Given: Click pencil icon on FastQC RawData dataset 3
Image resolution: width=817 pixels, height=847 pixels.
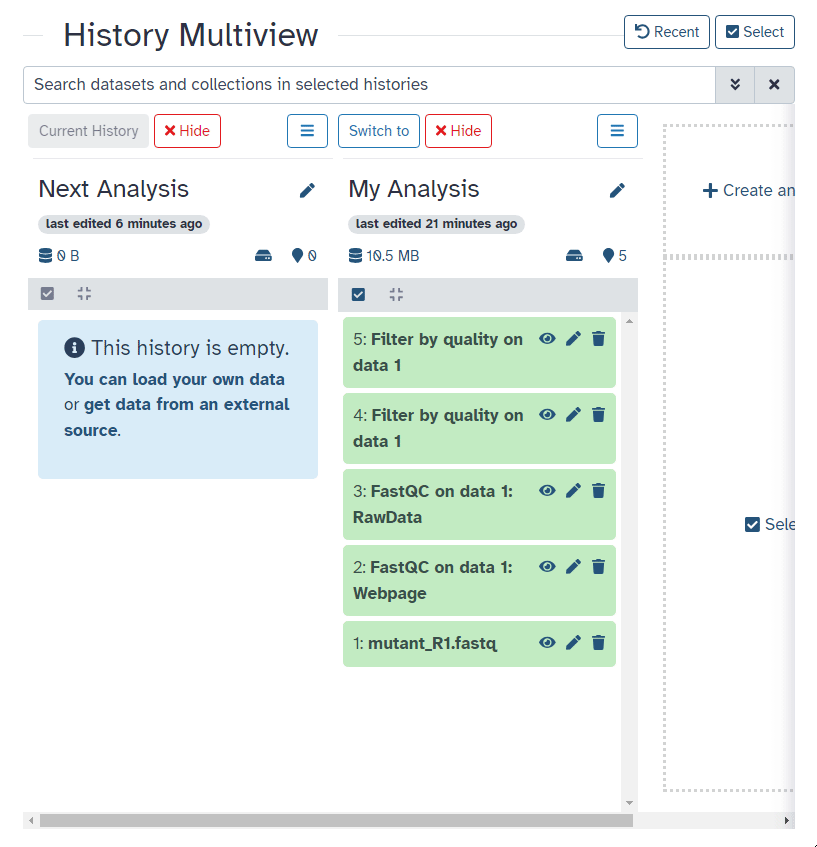Looking at the screenshot, I should click(573, 490).
